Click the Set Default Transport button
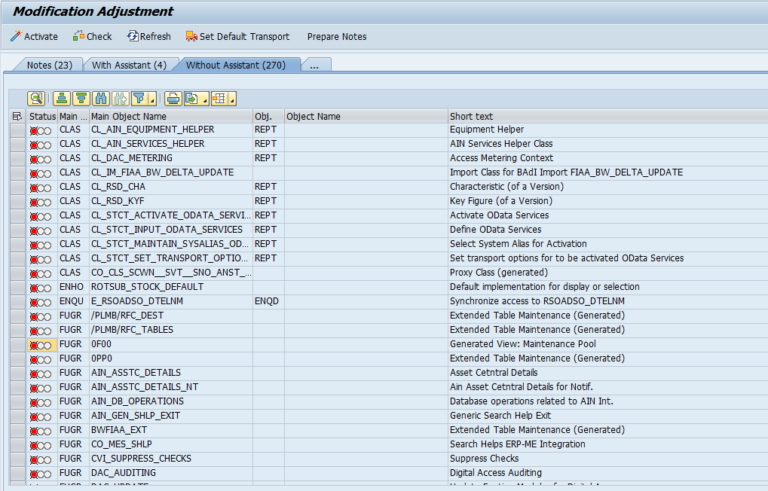Viewport: 768px width, 491px height. pyautogui.click(x=236, y=37)
